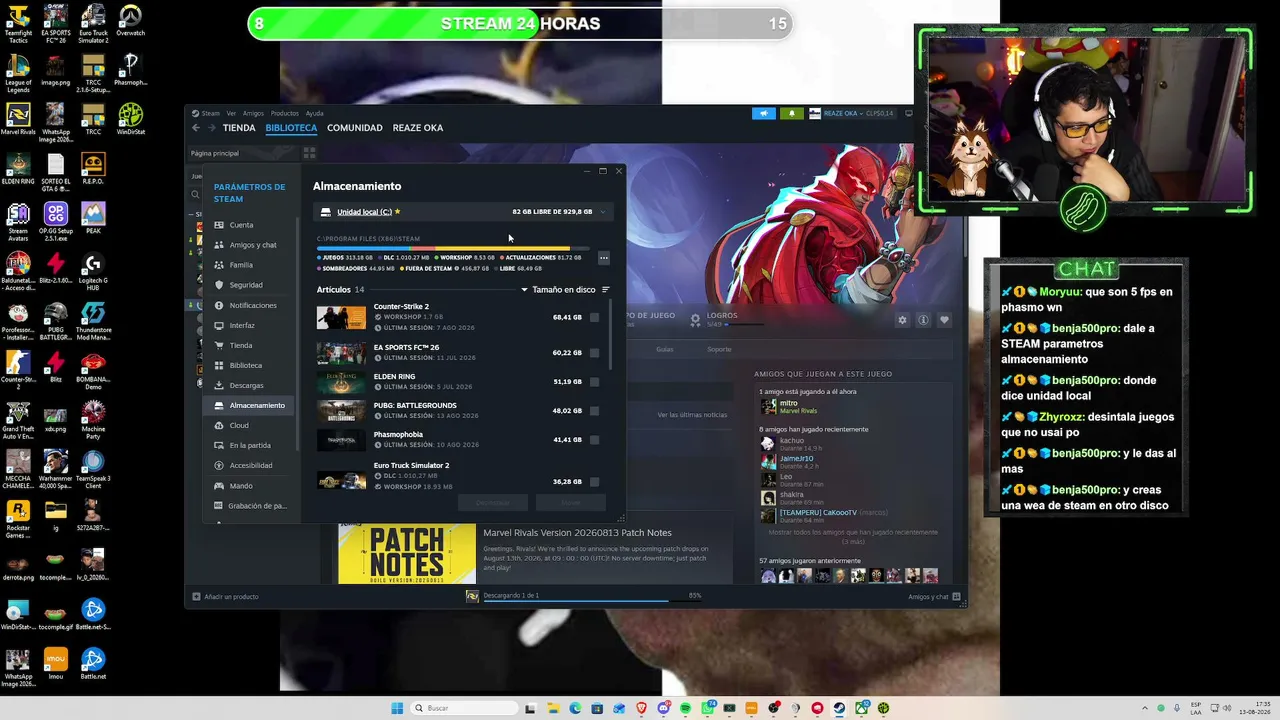Click the Steam back navigation arrow
The width and height of the screenshot is (1280, 720).
196,128
